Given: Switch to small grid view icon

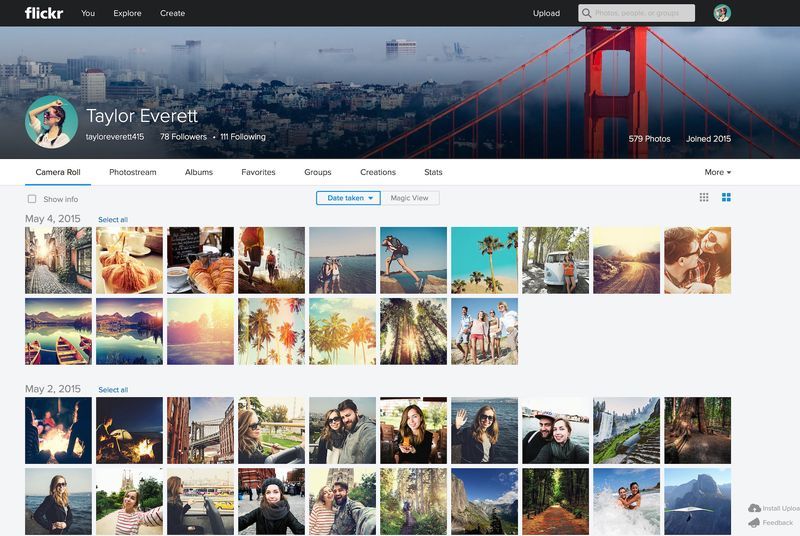Looking at the screenshot, I should tap(704, 198).
